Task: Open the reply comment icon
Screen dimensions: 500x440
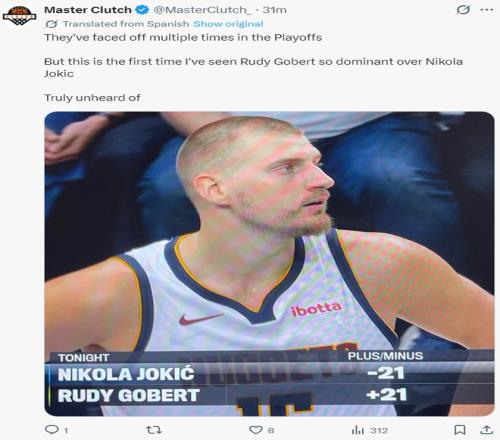Action: 52,430
